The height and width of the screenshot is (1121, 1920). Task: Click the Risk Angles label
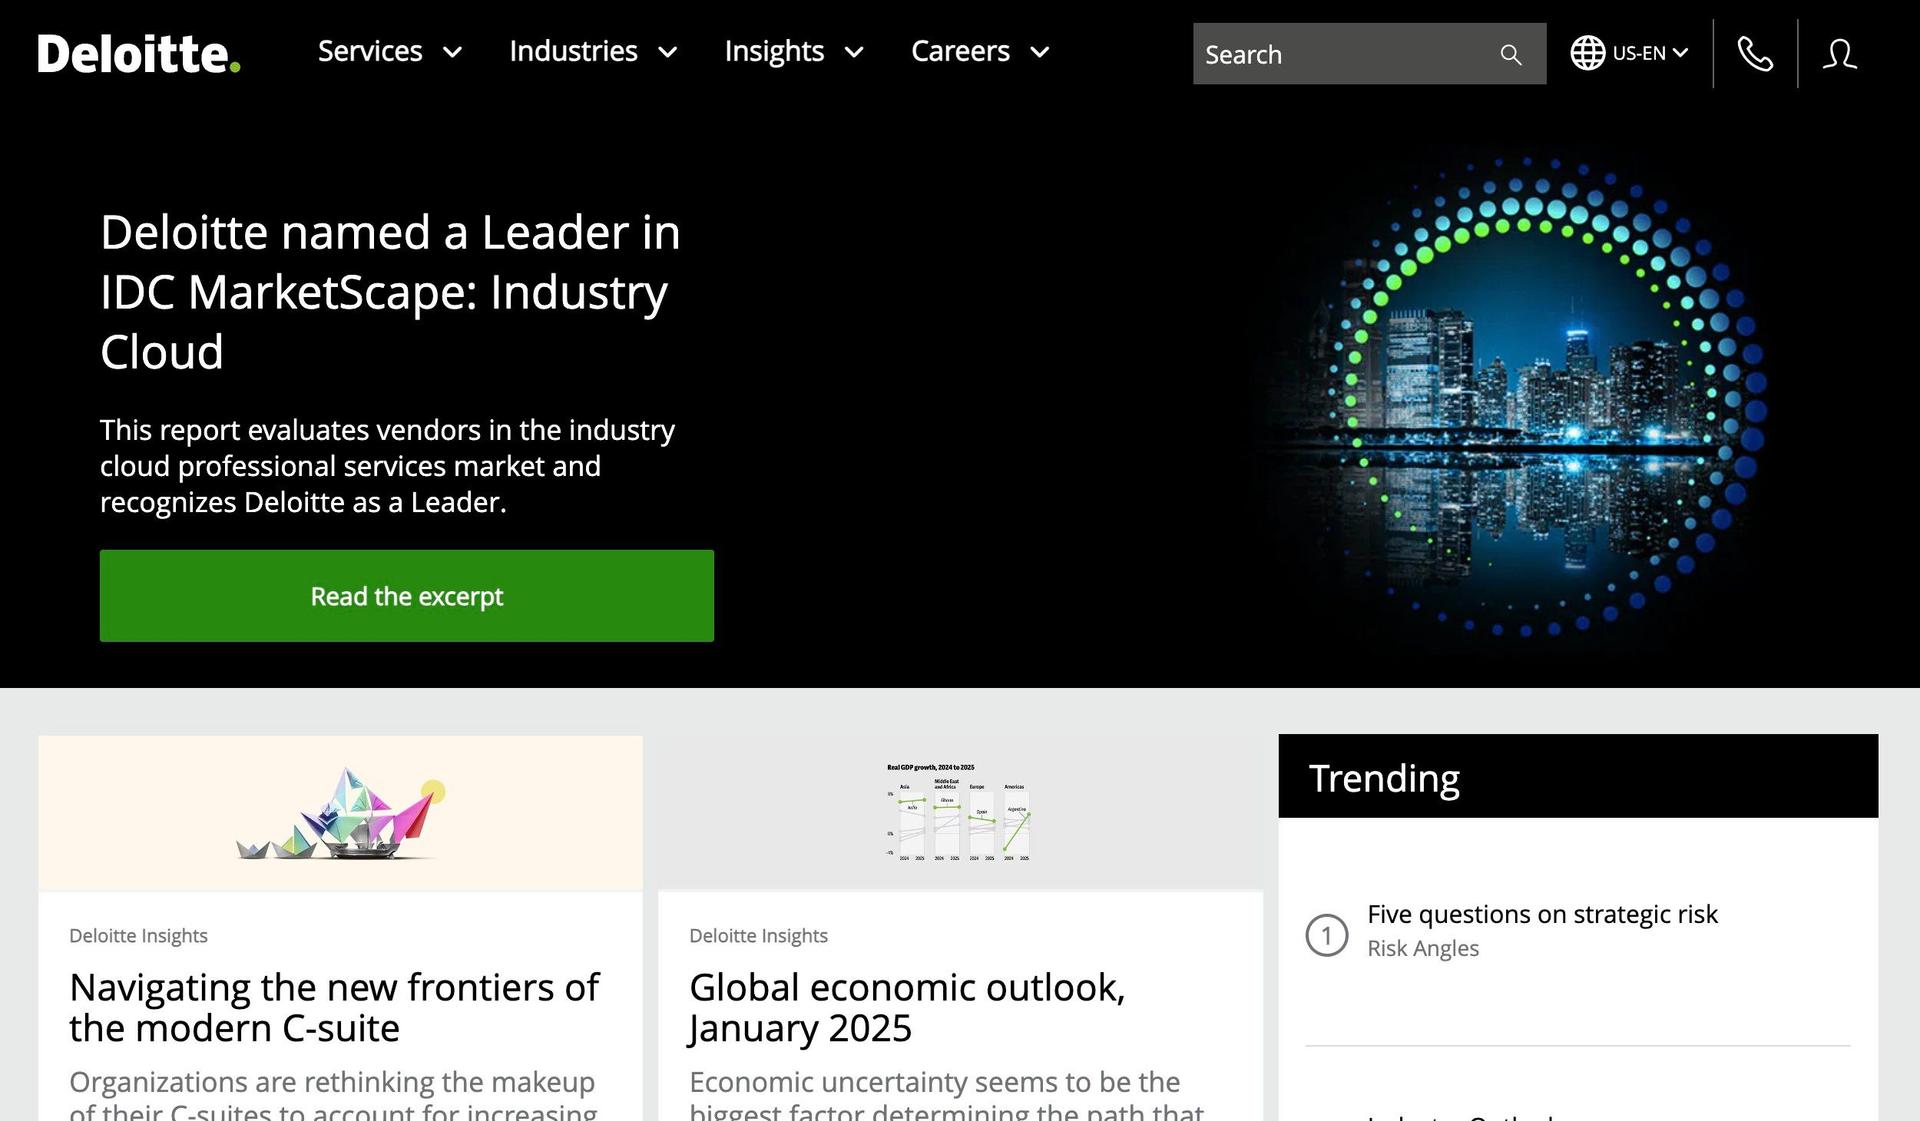point(1423,948)
